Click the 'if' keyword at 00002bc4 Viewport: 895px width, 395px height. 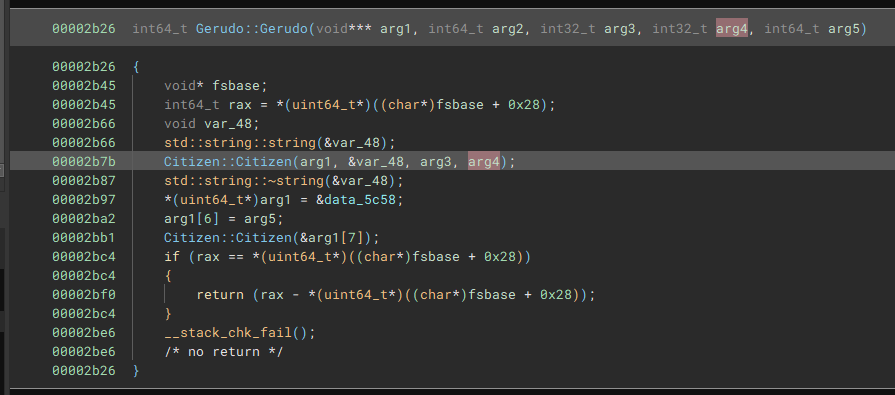pos(172,257)
